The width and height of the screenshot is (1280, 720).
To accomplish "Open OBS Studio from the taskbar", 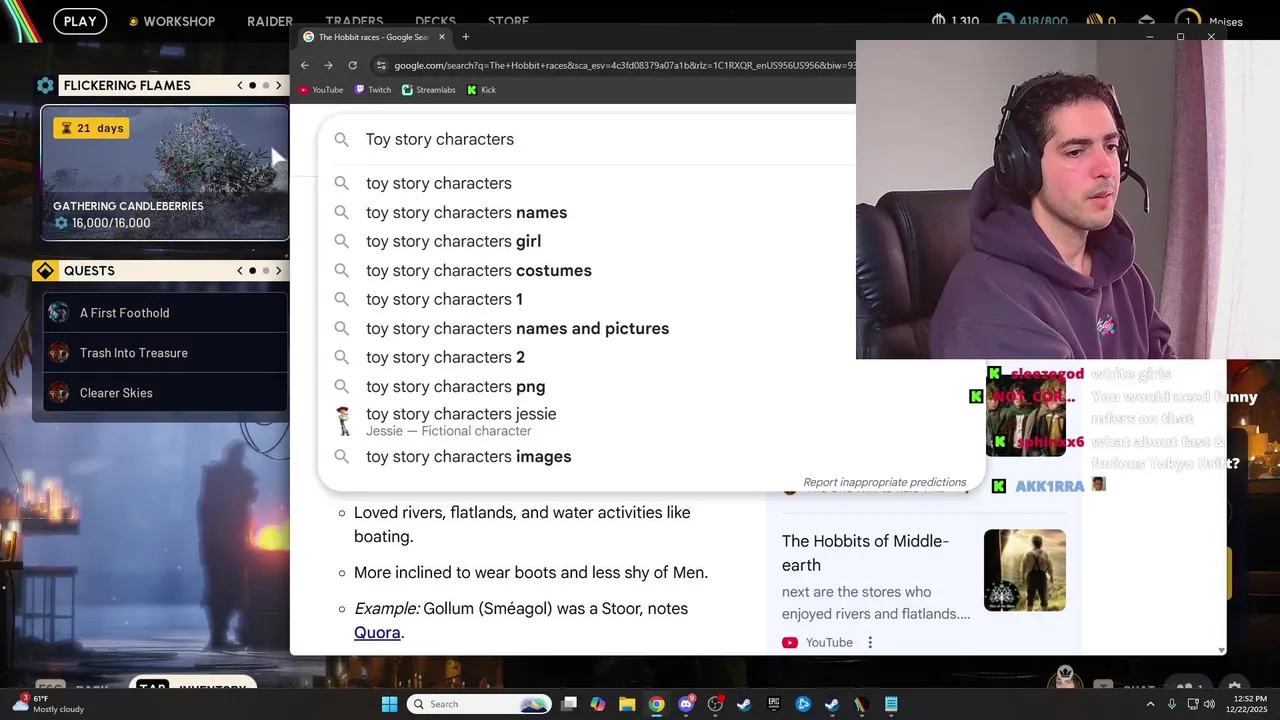I will 715,704.
